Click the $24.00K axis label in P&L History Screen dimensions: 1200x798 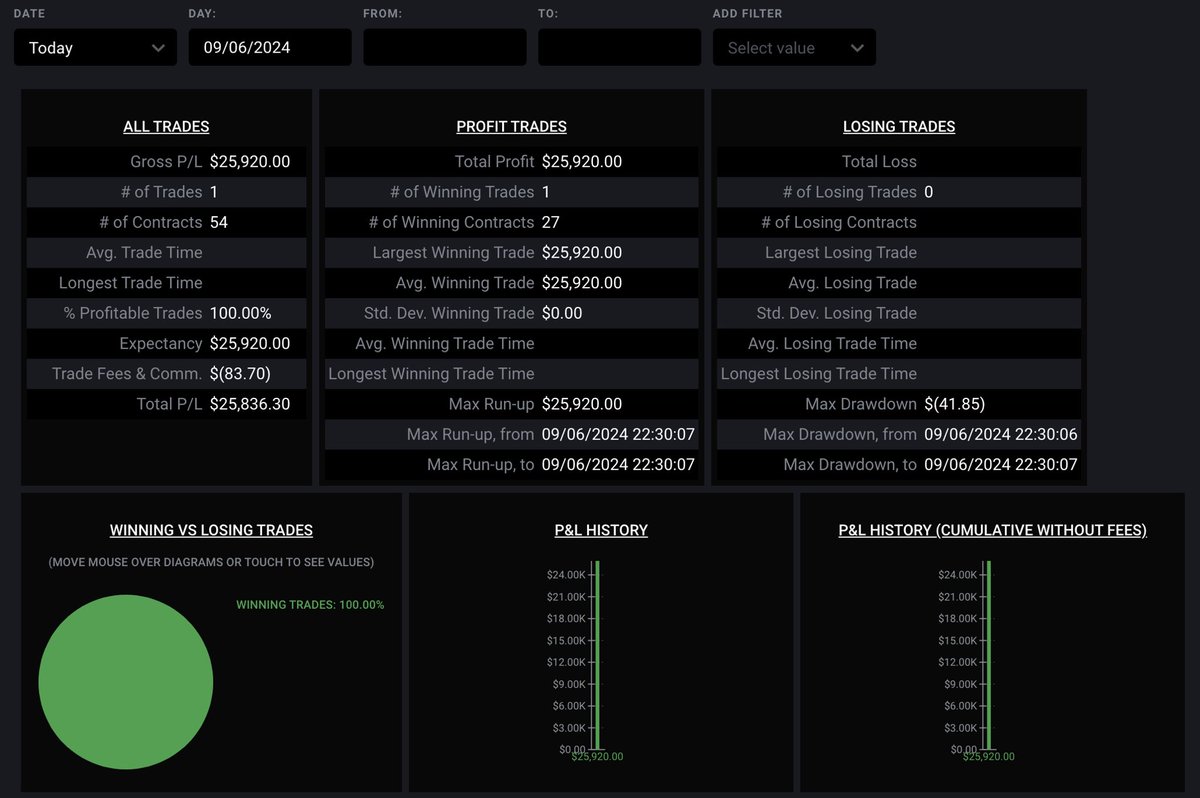566,575
